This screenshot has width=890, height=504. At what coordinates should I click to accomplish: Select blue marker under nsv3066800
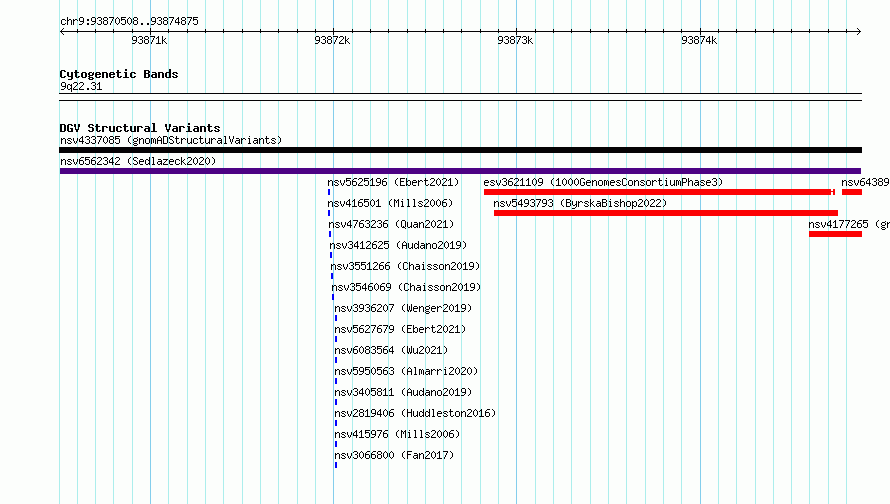(335, 465)
